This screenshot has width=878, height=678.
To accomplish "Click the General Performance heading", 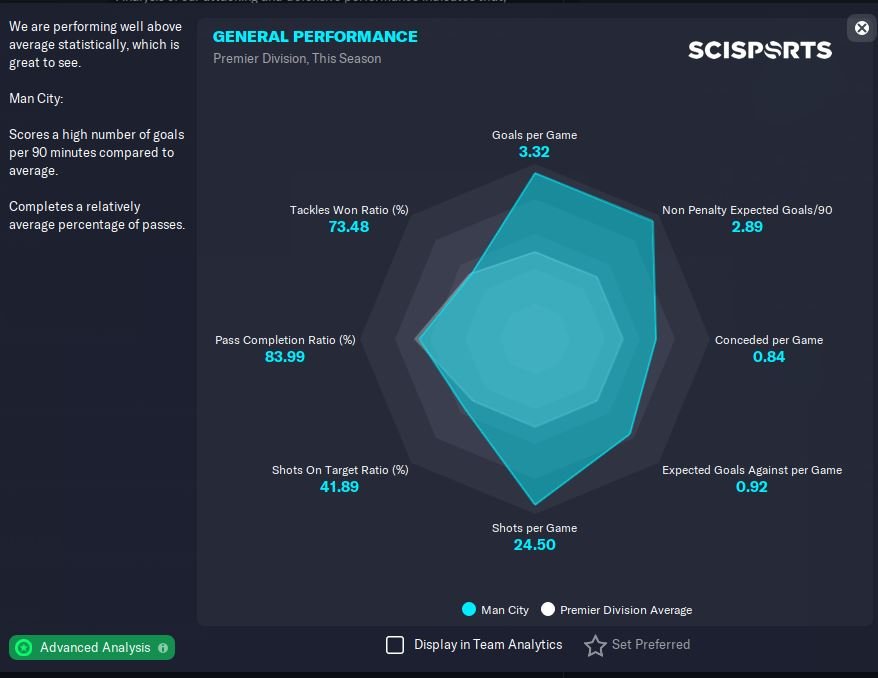I will 315,36.
